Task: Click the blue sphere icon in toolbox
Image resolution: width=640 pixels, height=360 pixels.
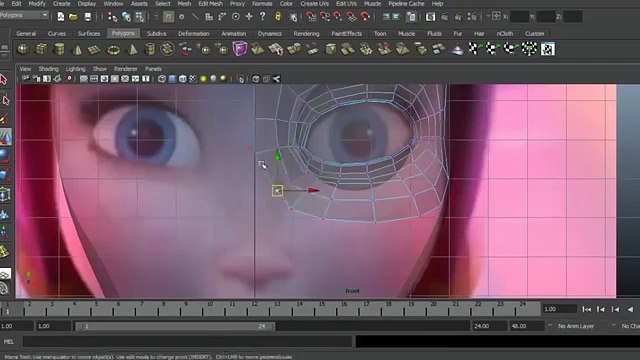Action: click(4, 156)
